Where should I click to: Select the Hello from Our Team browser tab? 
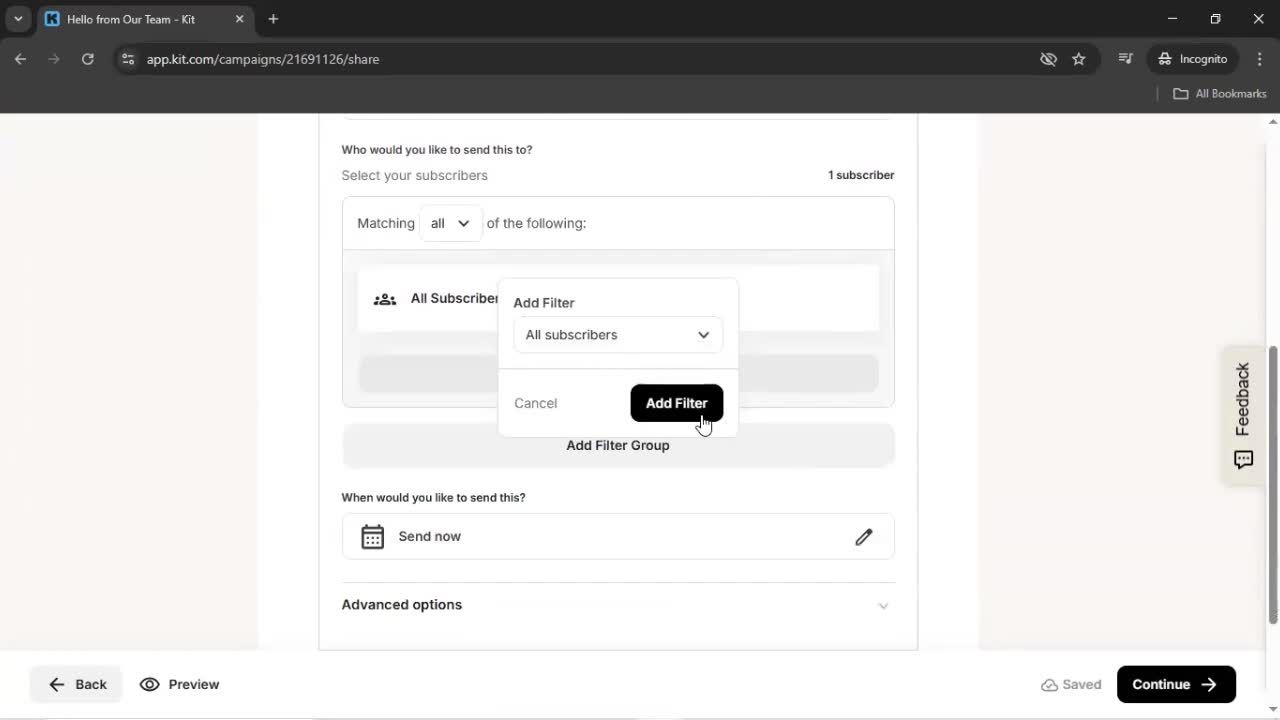130,19
